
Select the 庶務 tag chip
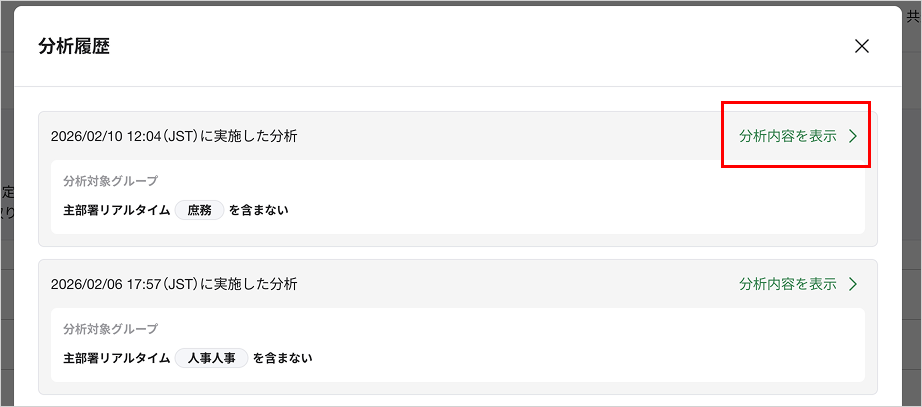tap(199, 210)
